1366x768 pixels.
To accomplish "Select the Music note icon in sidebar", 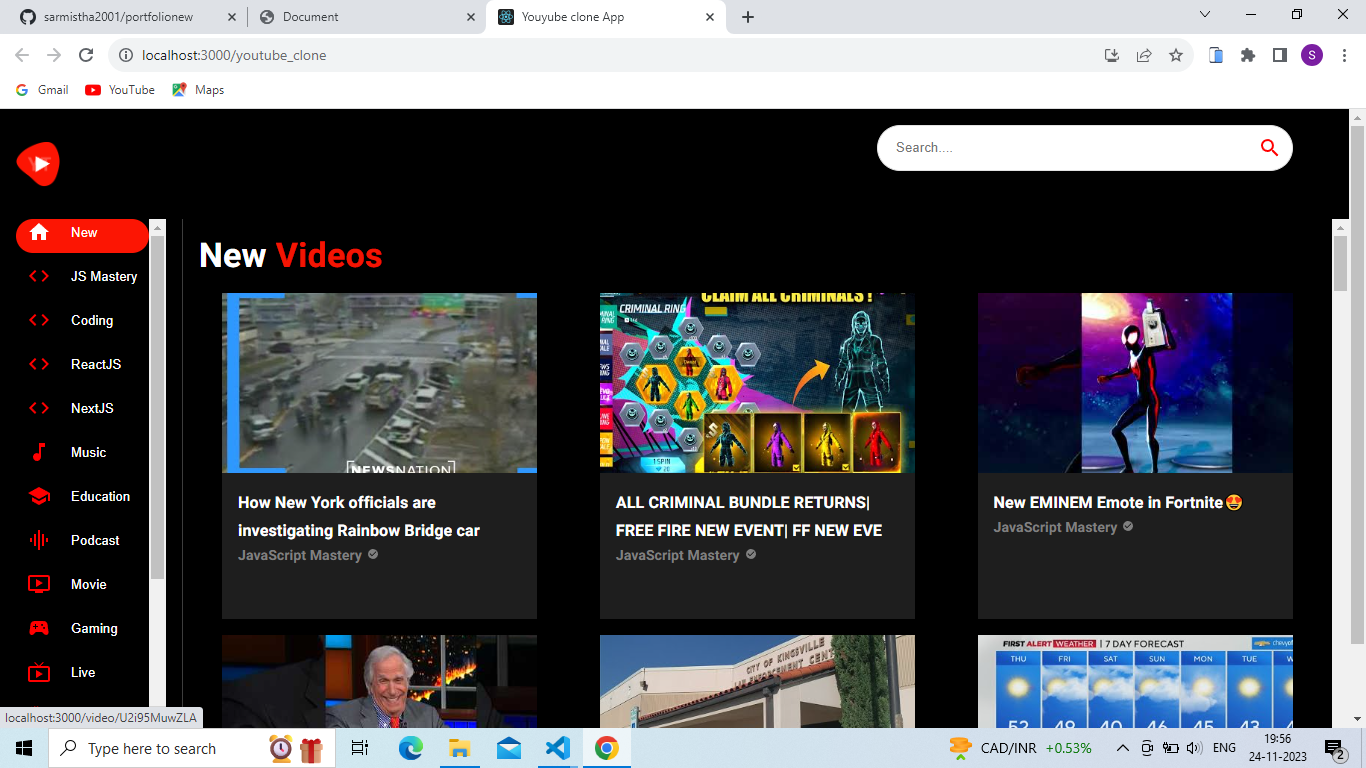I will (39, 452).
